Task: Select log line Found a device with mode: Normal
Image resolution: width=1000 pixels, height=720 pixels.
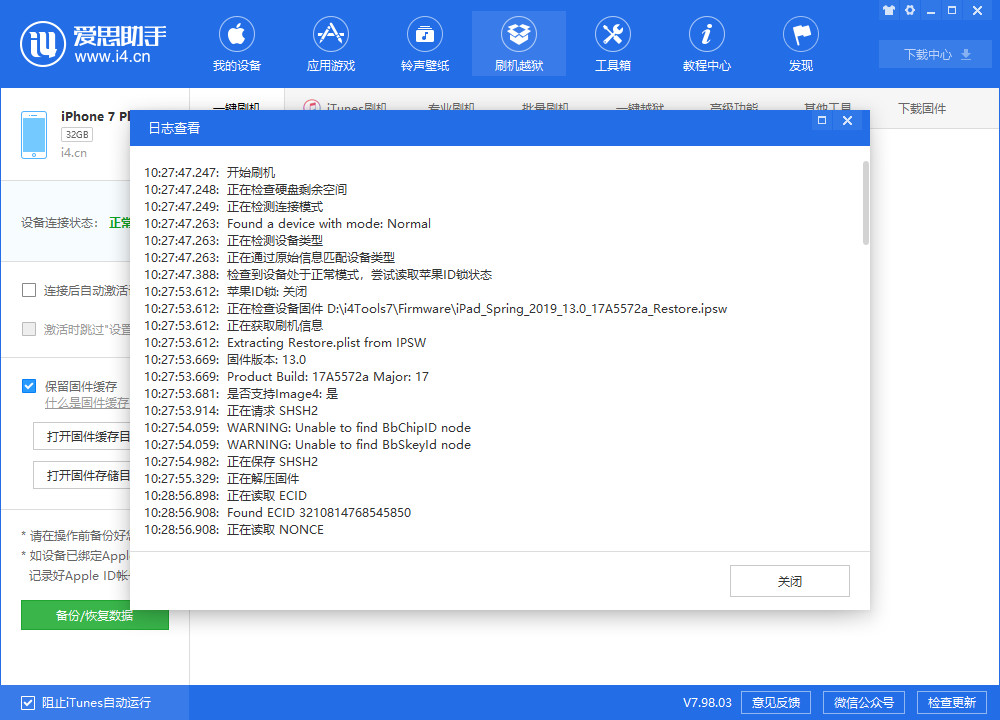Action: (x=288, y=223)
